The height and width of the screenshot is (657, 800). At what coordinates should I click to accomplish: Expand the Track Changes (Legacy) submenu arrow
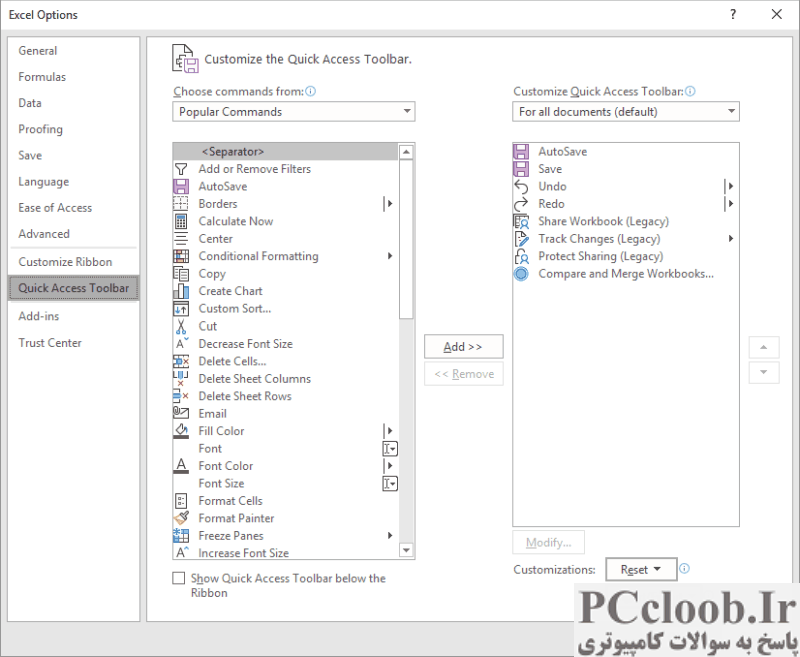coord(731,239)
